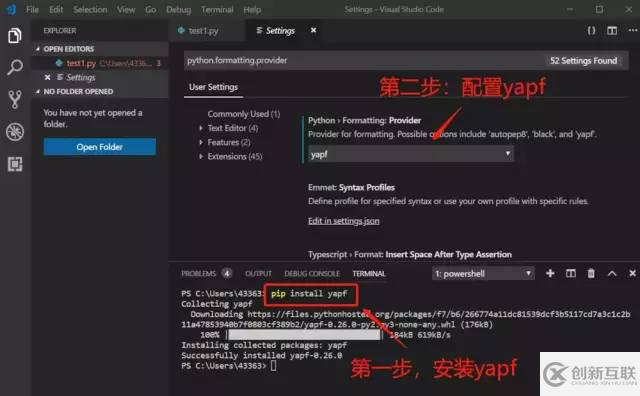Image resolution: width=640 pixels, height=396 pixels.
Task: Switch to the OUTPUT panel tab
Action: 258,274
